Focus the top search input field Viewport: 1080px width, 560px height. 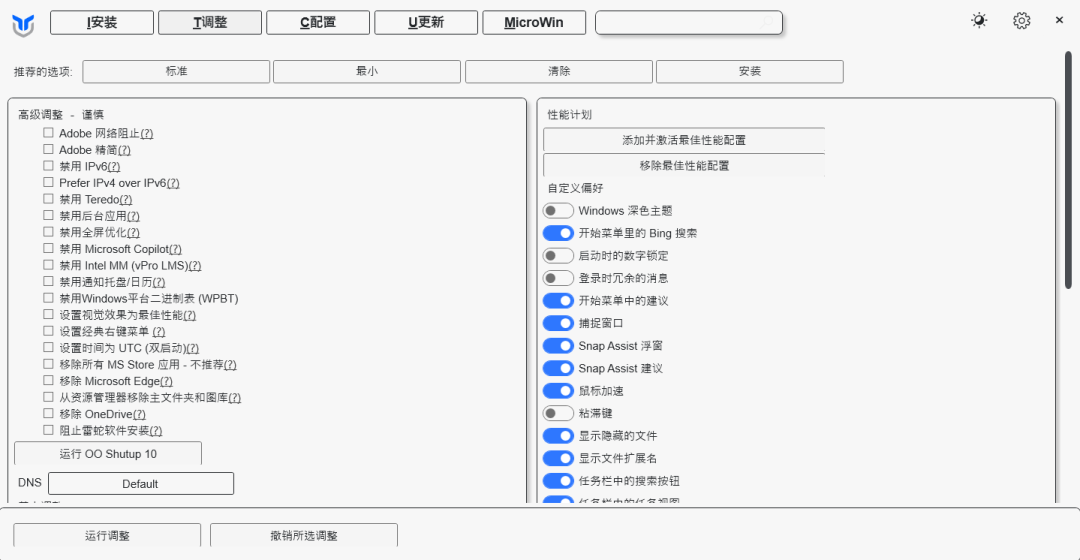pyautogui.click(x=689, y=23)
